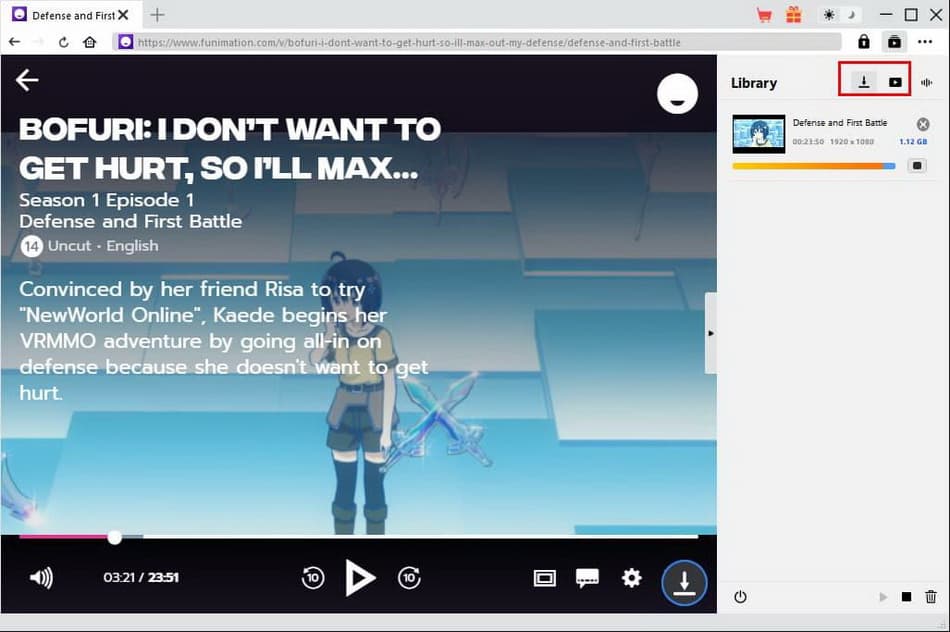
Task: Mute the video volume speaker
Action: (x=41, y=578)
